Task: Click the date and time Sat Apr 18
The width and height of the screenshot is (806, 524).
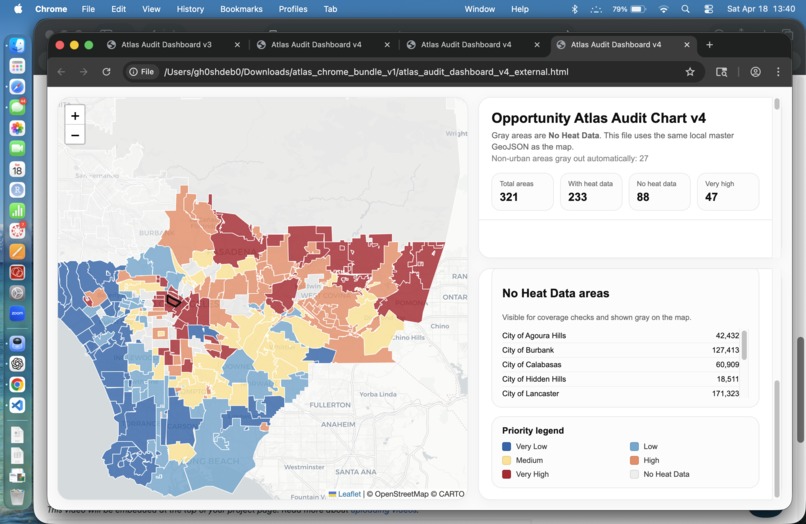Action: (761, 9)
